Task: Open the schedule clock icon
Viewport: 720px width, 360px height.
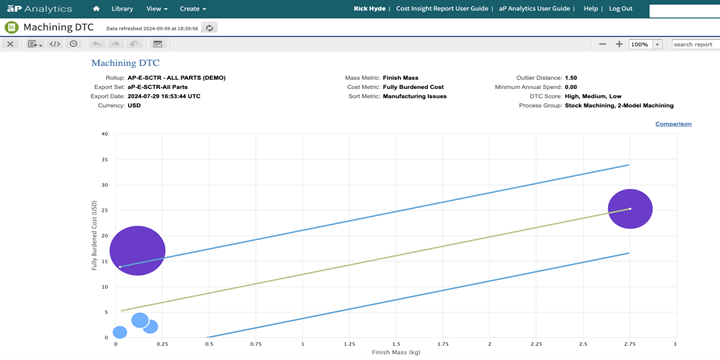Action: point(73,44)
